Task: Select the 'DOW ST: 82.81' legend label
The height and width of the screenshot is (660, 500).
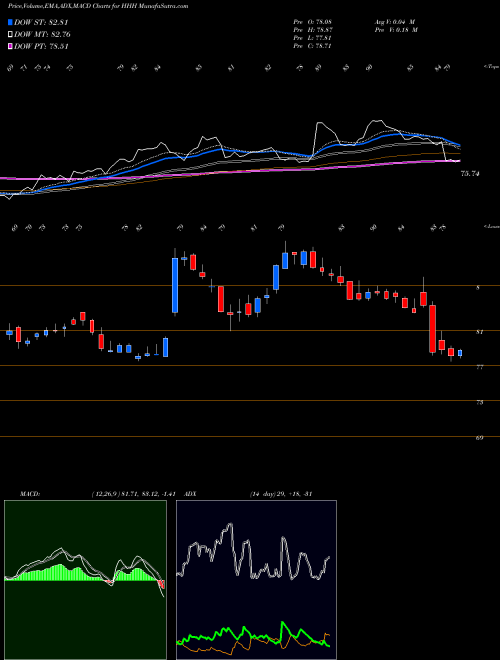Action: click(41, 22)
